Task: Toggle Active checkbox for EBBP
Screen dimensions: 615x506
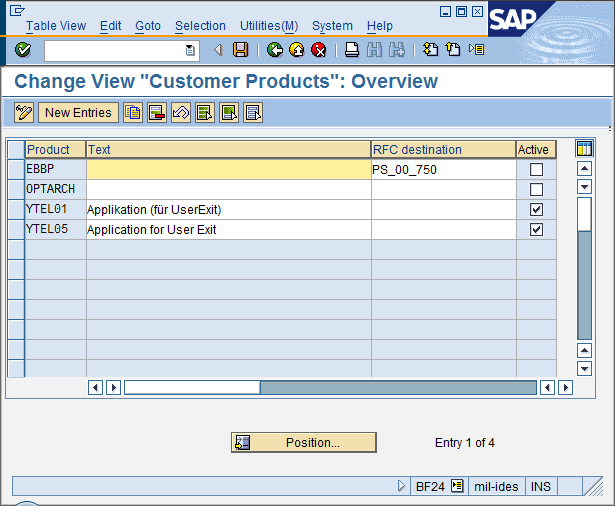Action: [x=536, y=169]
